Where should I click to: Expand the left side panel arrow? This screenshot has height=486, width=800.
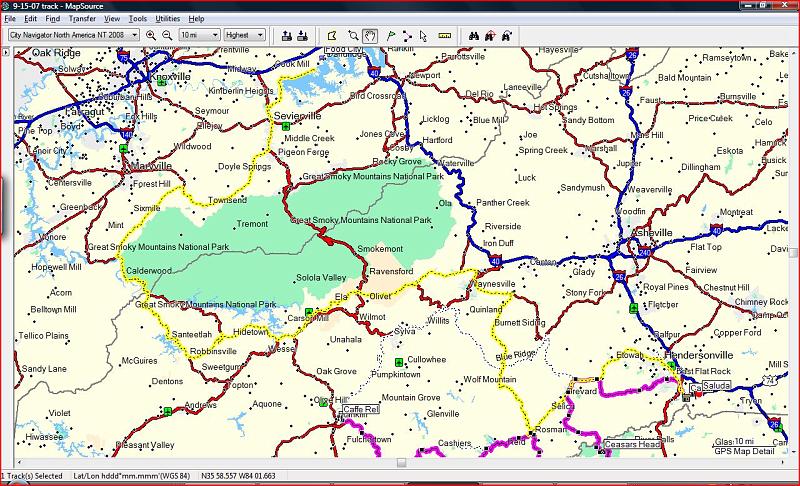[x=6, y=52]
